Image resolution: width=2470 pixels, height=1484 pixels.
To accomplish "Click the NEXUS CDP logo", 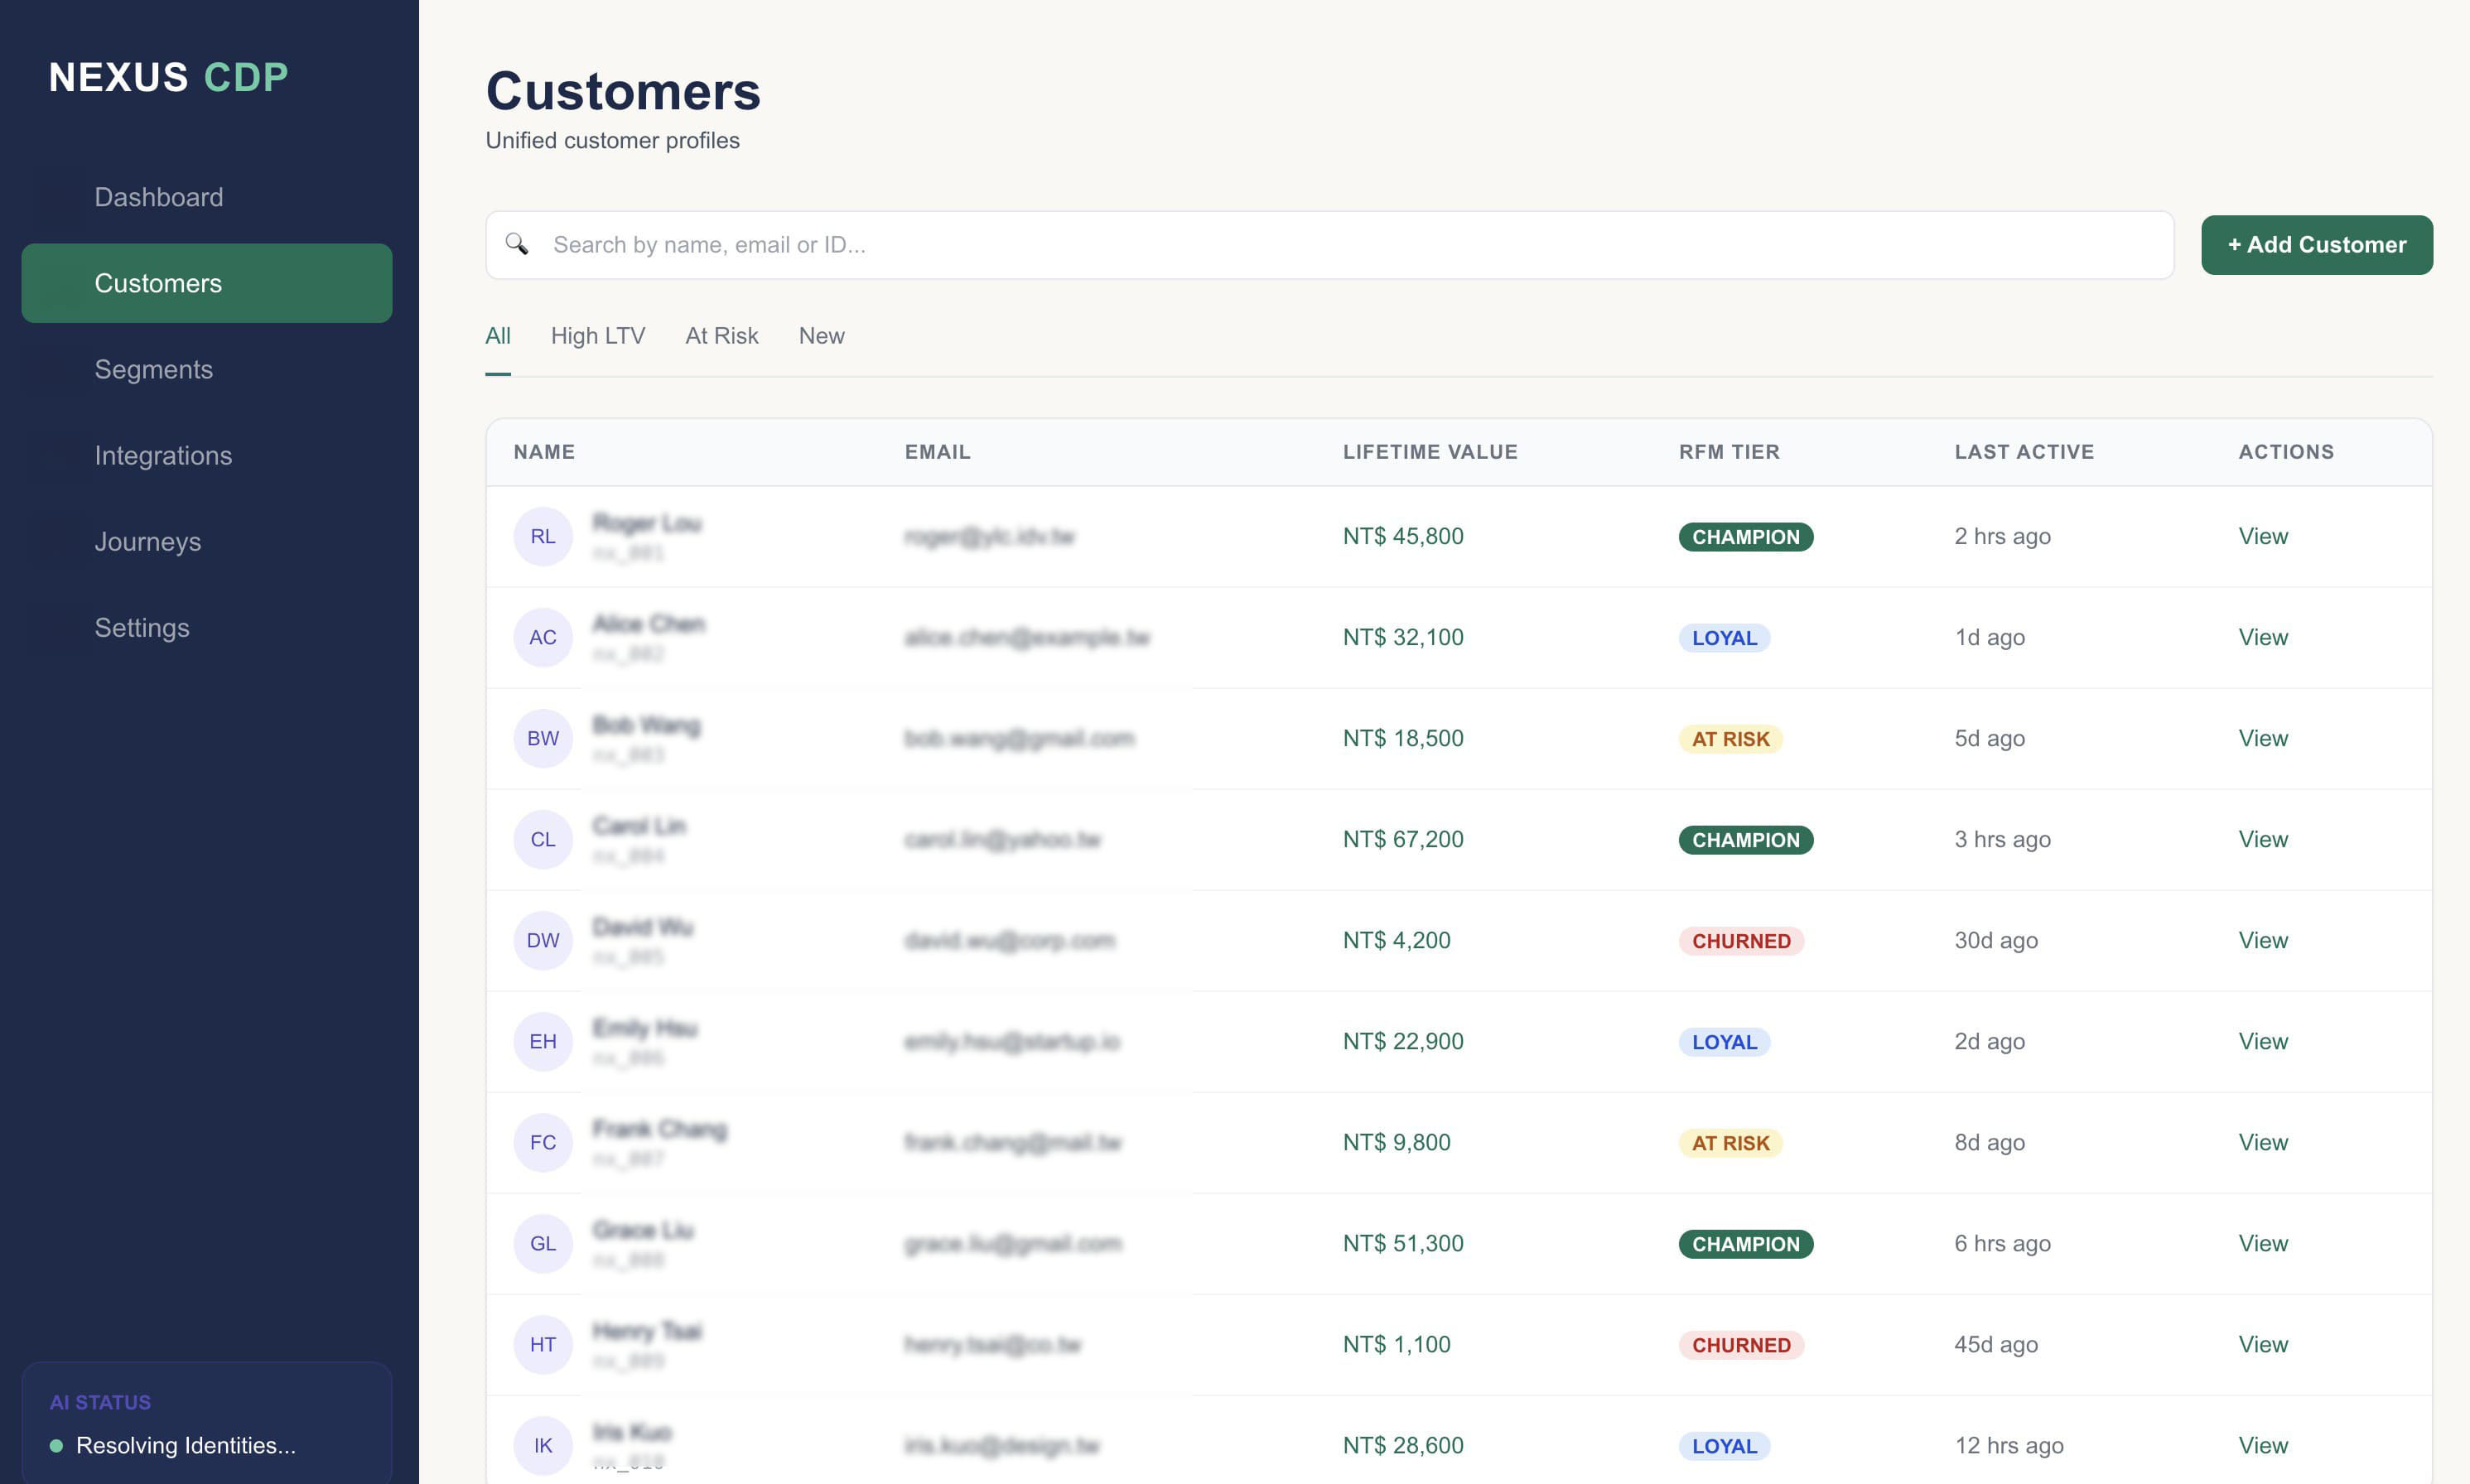I will 168,77.
